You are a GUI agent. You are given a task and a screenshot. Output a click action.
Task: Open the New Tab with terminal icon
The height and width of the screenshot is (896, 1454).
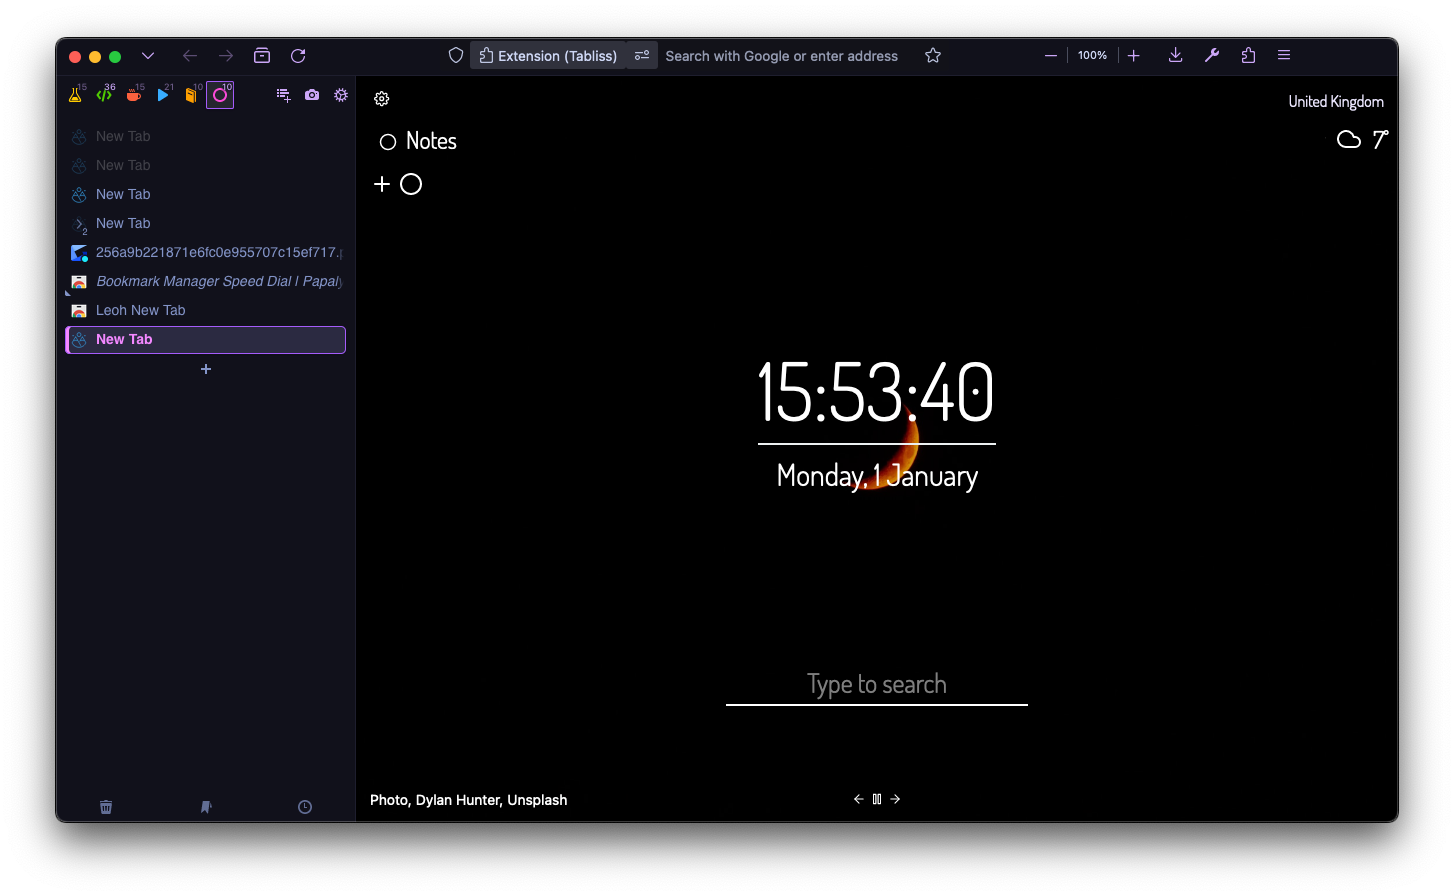(x=206, y=223)
